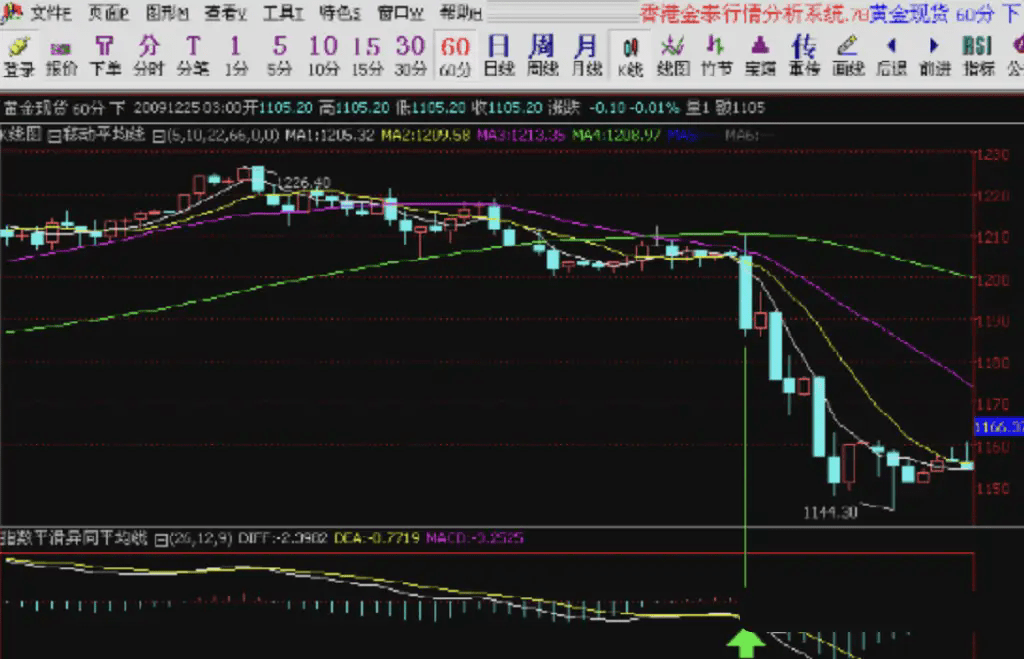The height and width of the screenshot is (659, 1024).
Task: Select the 15分 fifteen-minute period
Action: [x=366, y=56]
